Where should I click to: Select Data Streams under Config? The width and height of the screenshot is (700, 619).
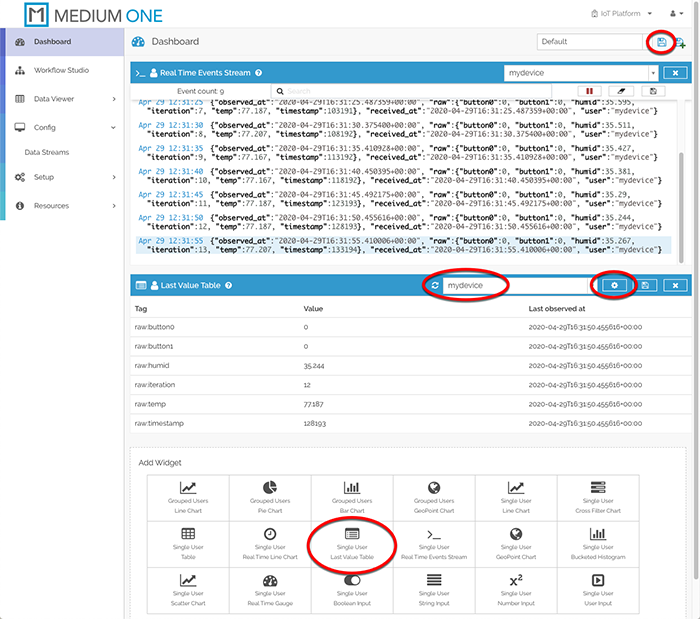pyautogui.click(x=46, y=152)
